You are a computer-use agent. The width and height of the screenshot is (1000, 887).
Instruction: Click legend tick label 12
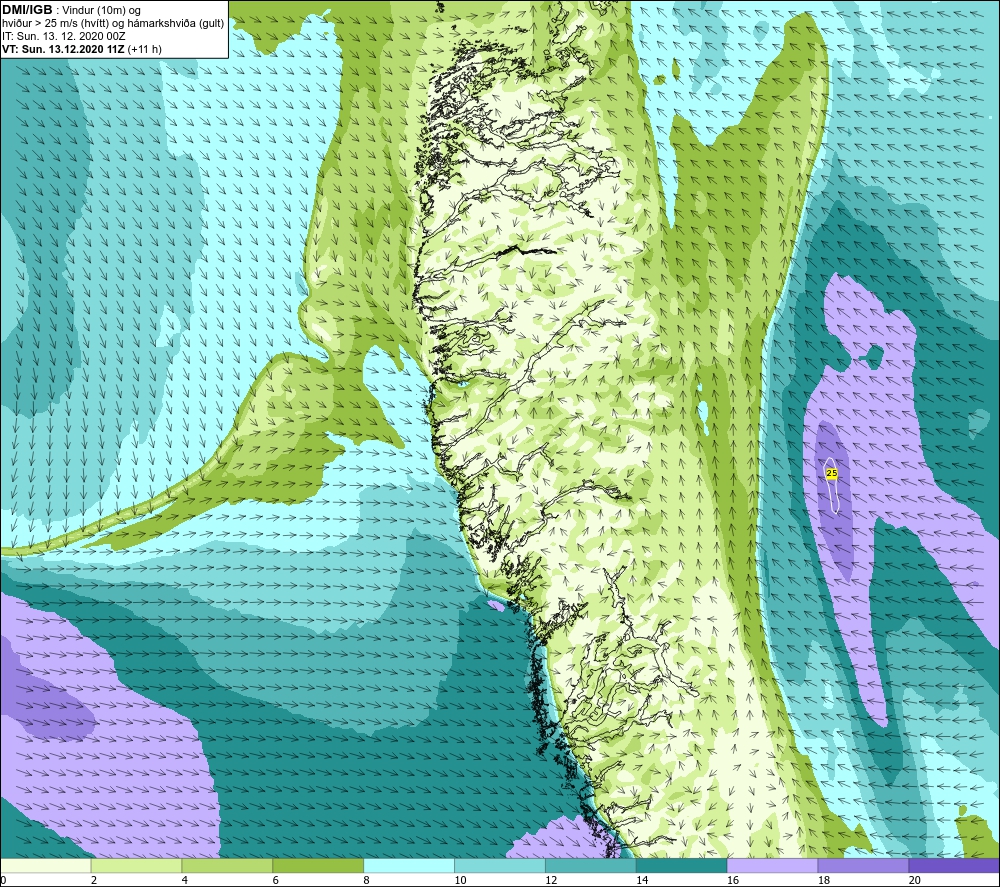(551, 880)
